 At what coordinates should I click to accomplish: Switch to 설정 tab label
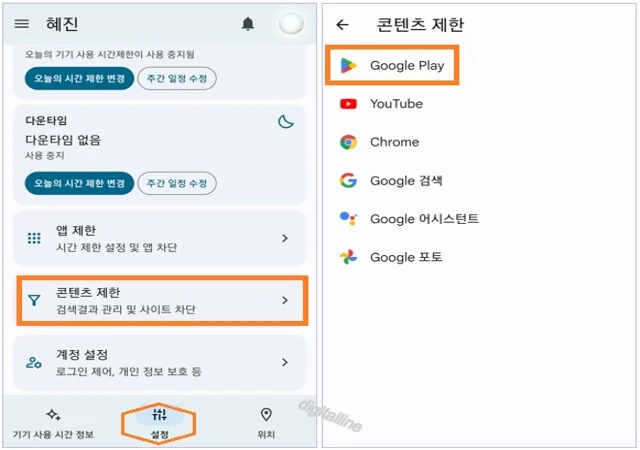pos(160,434)
